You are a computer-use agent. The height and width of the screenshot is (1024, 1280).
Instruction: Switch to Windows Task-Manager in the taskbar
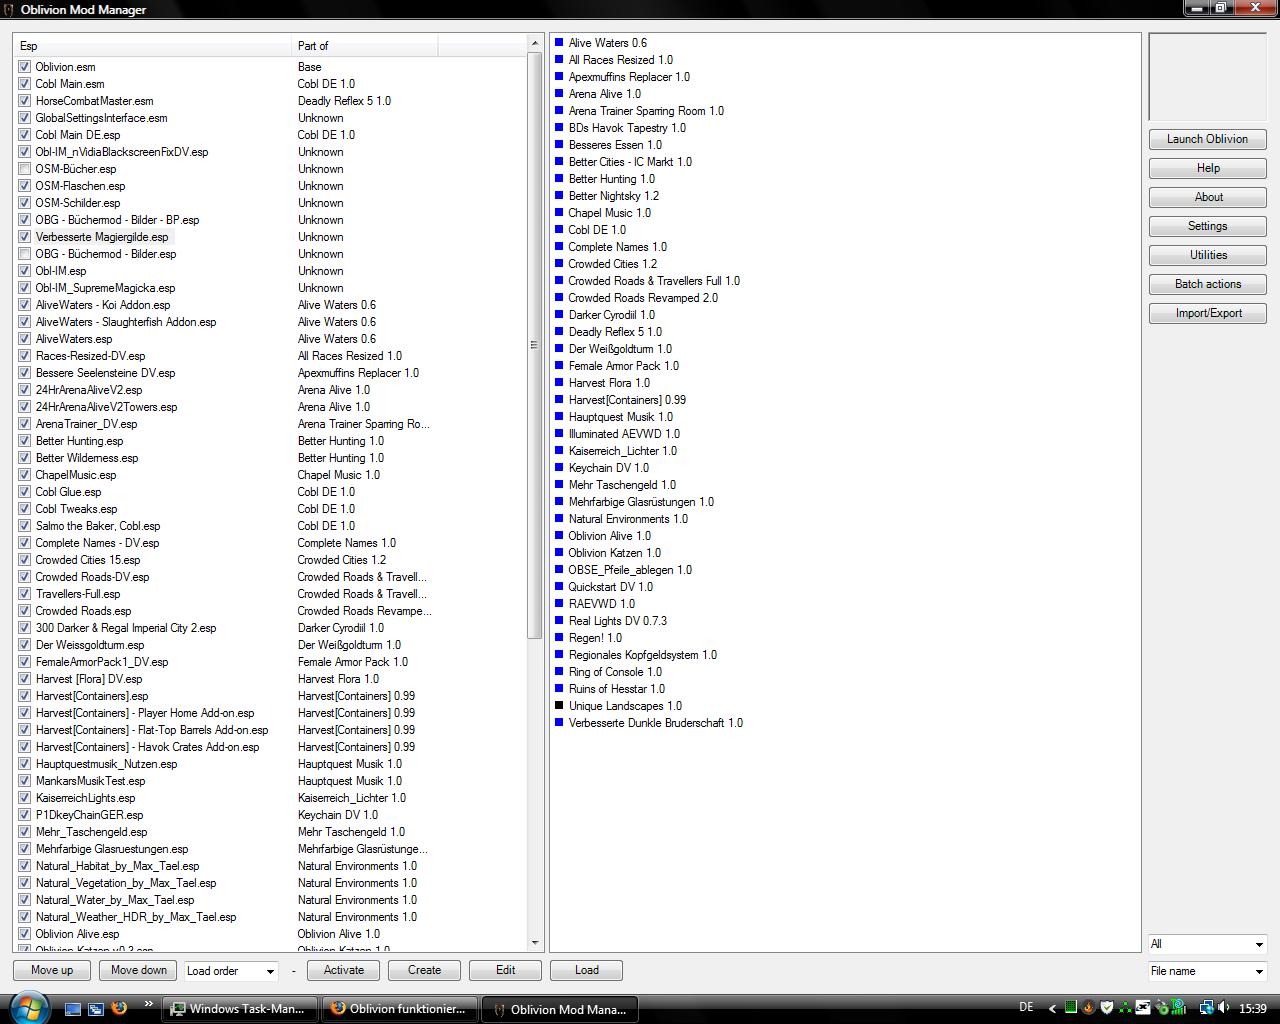[x=241, y=1009]
